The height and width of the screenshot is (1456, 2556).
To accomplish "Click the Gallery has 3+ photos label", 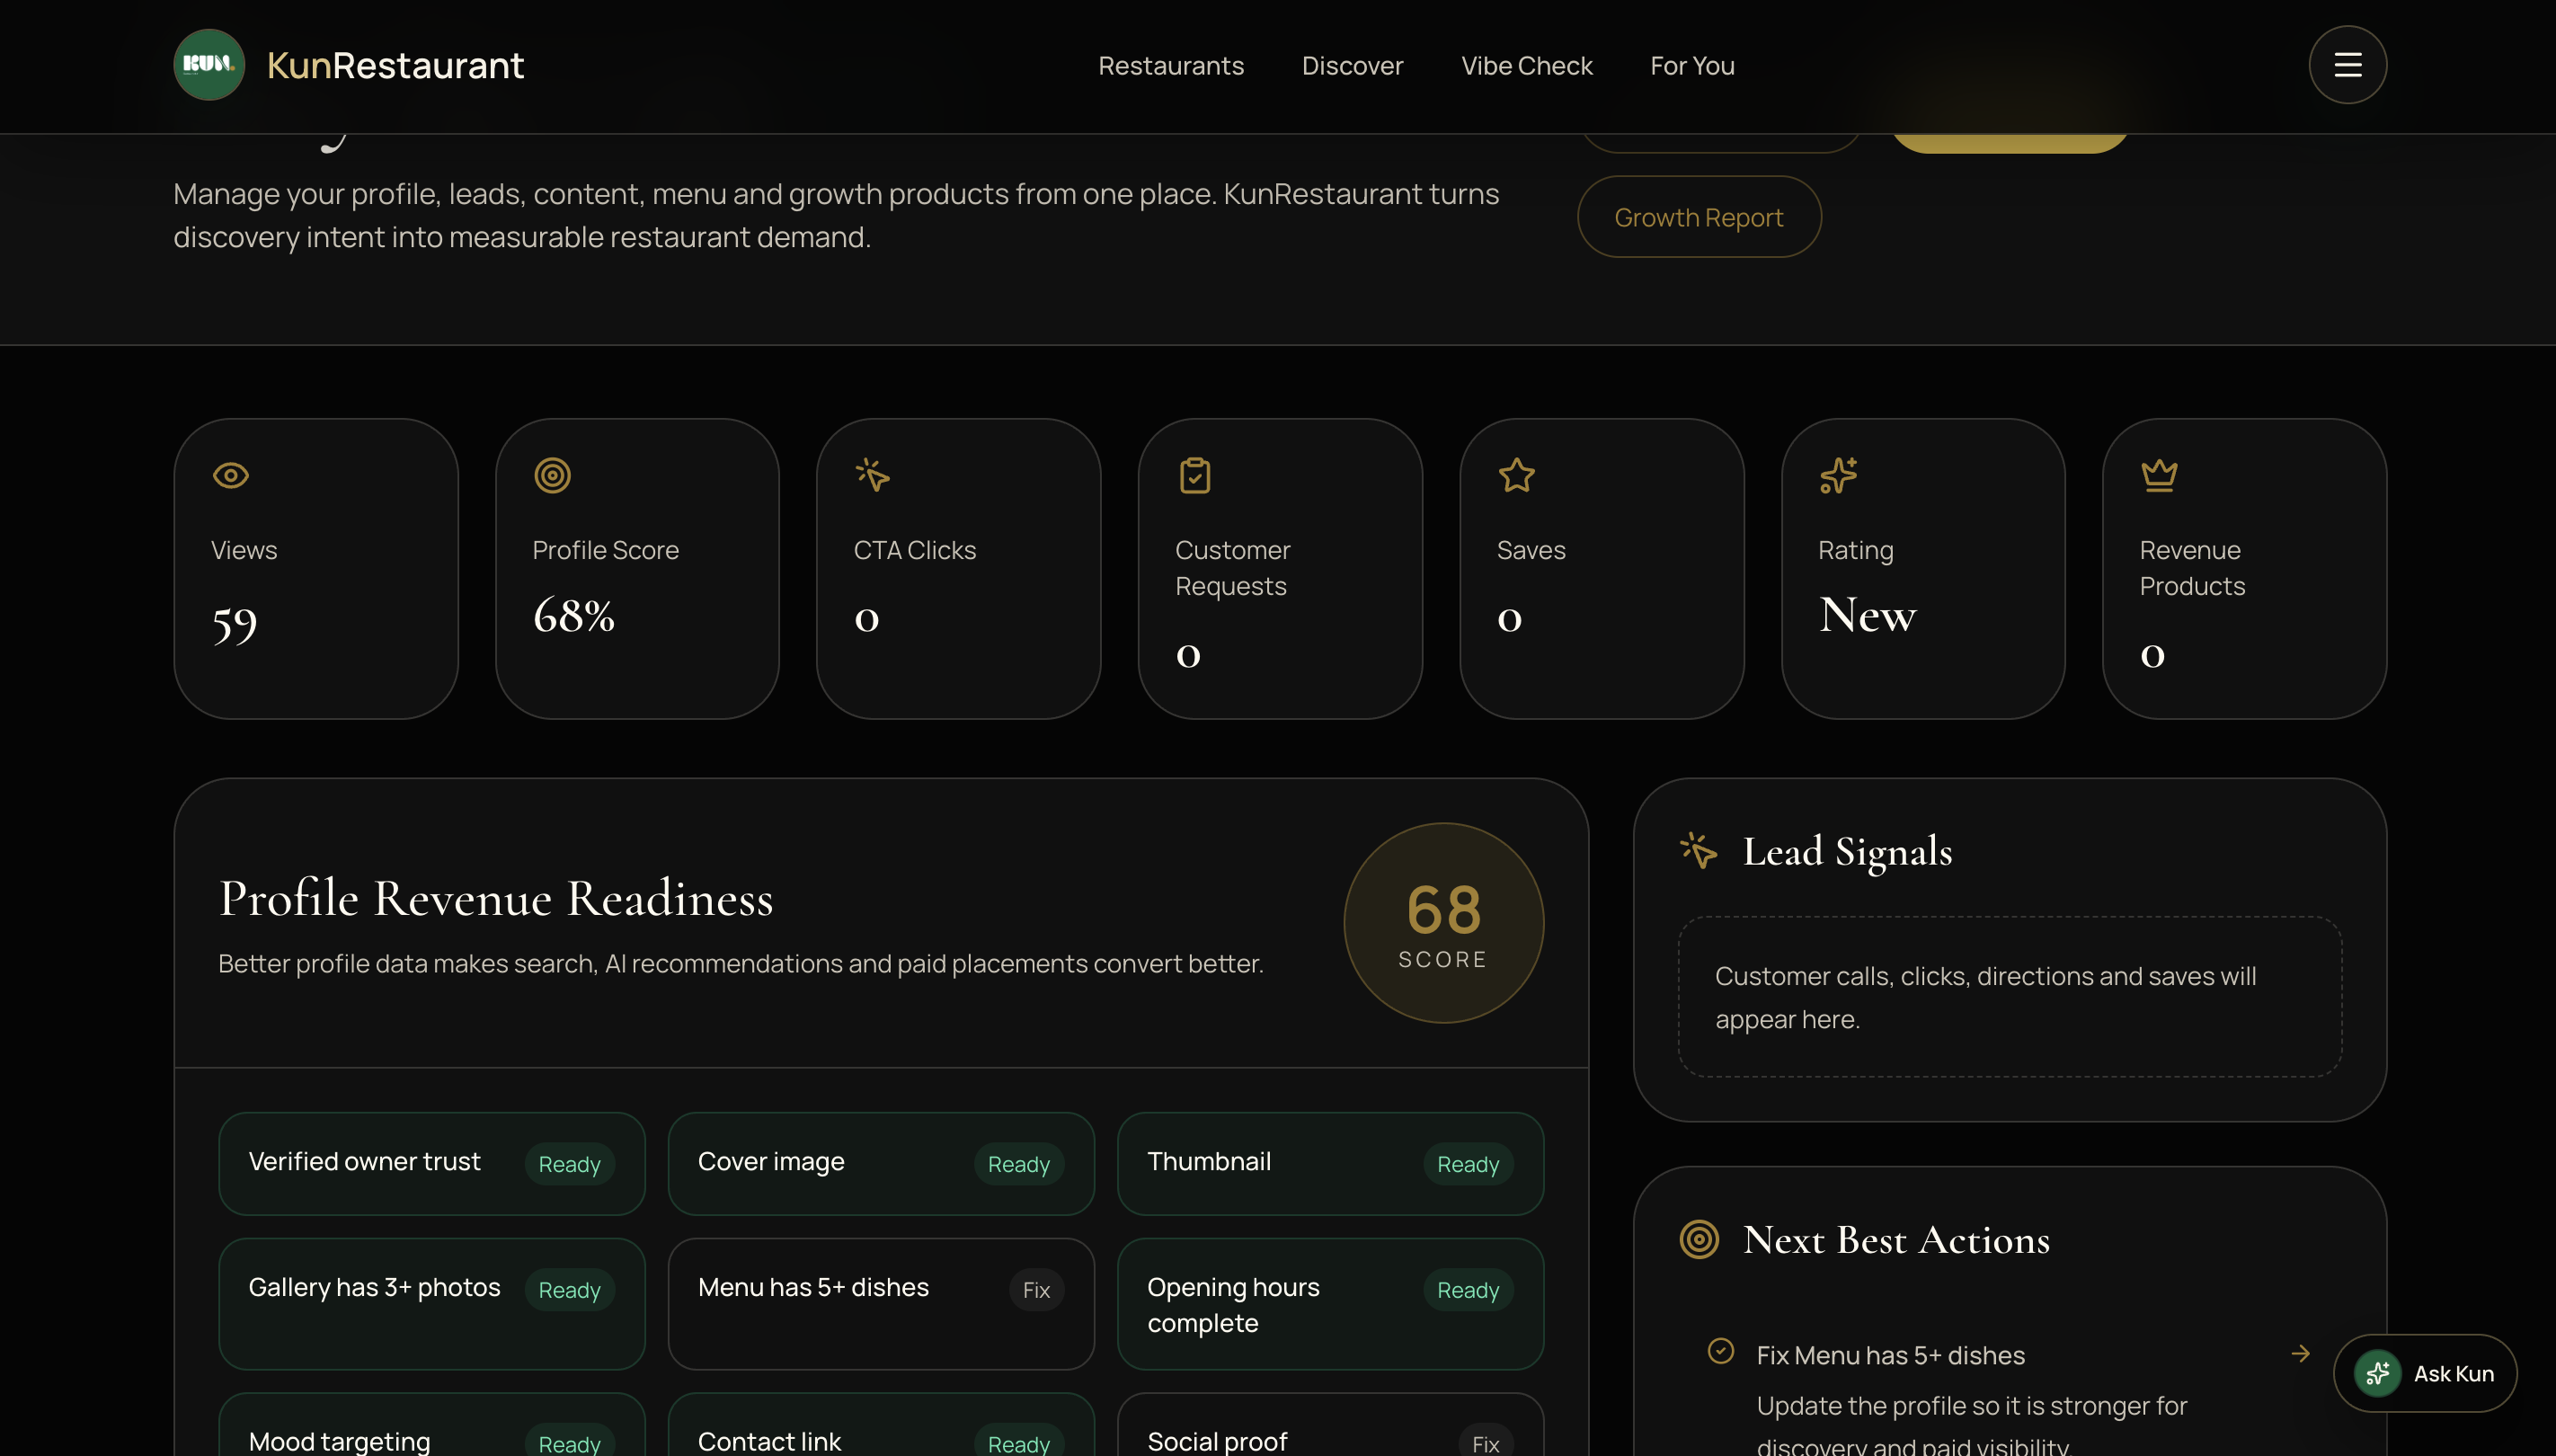I will 374,1287.
